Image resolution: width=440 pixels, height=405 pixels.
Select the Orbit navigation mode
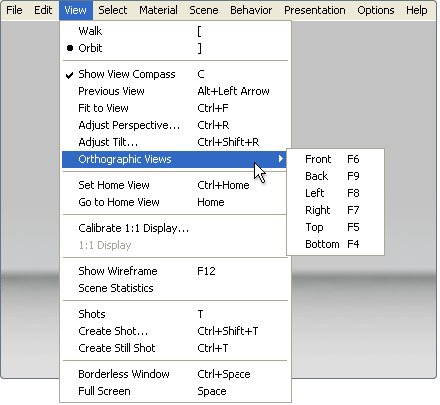tap(175, 48)
